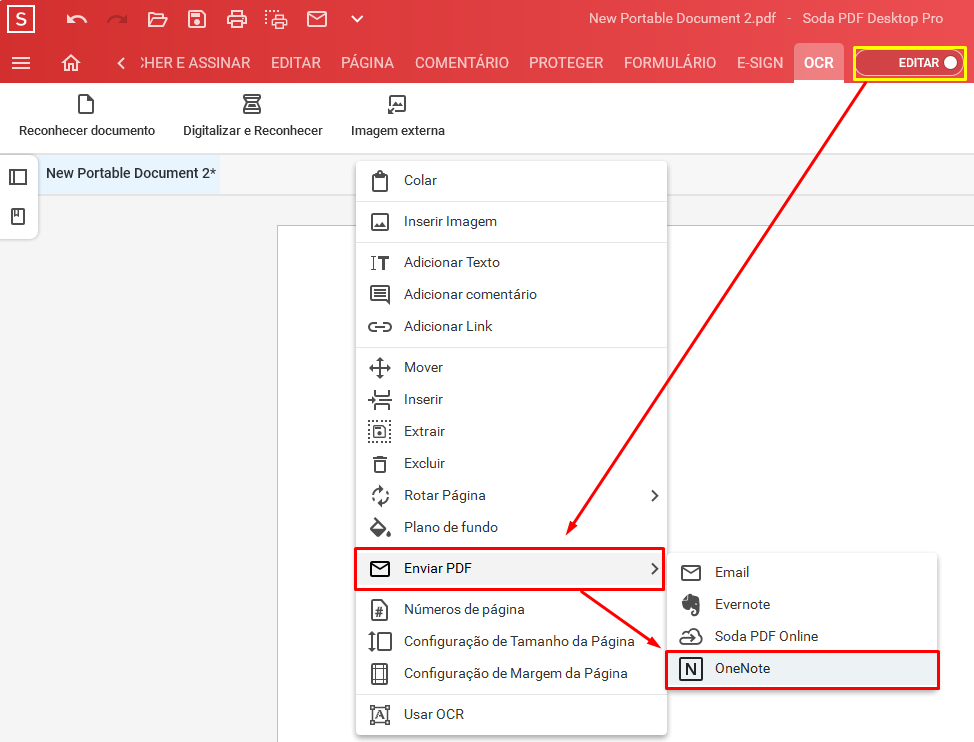This screenshot has width=974, height=742.
Task: Open Enviar PDF menu entry
Action: [510, 568]
